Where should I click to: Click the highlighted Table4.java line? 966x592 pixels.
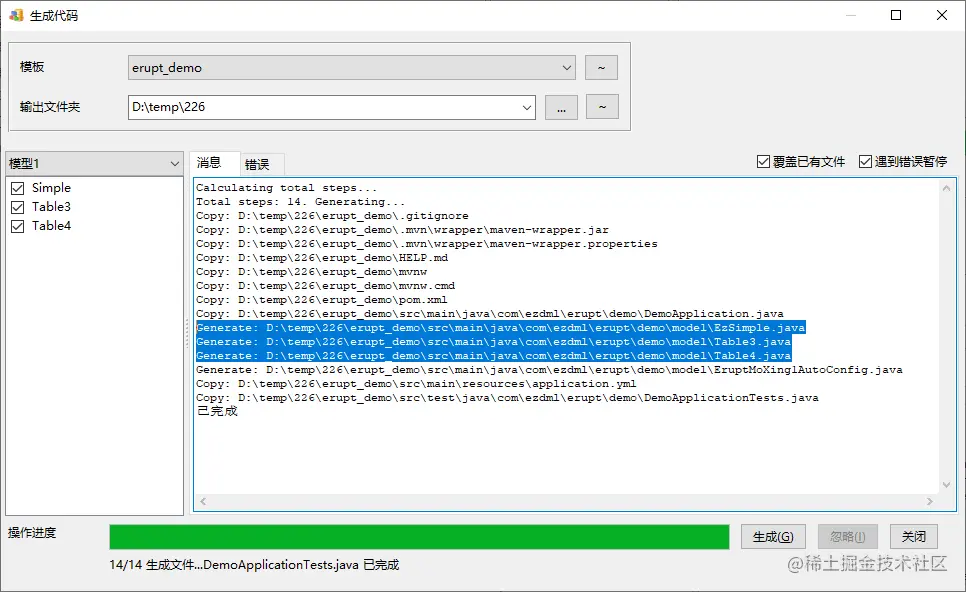click(493, 356)
